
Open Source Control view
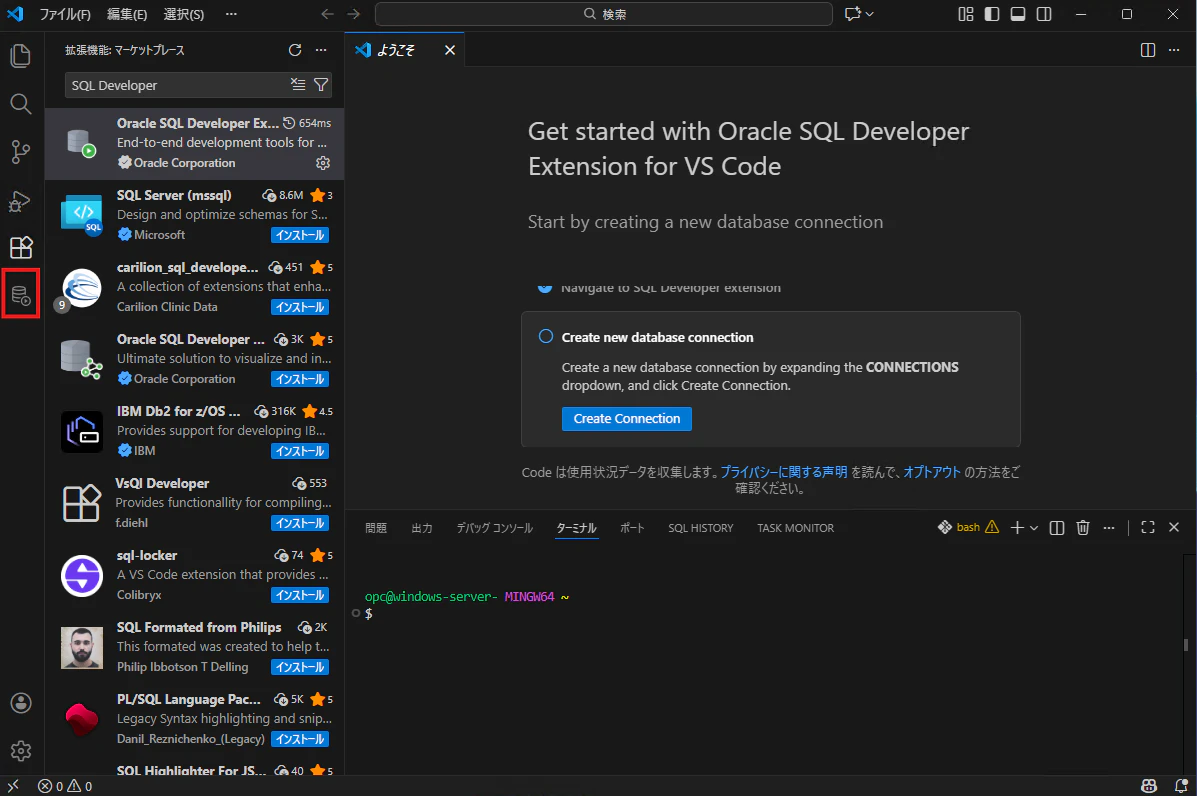coord(21,152)
